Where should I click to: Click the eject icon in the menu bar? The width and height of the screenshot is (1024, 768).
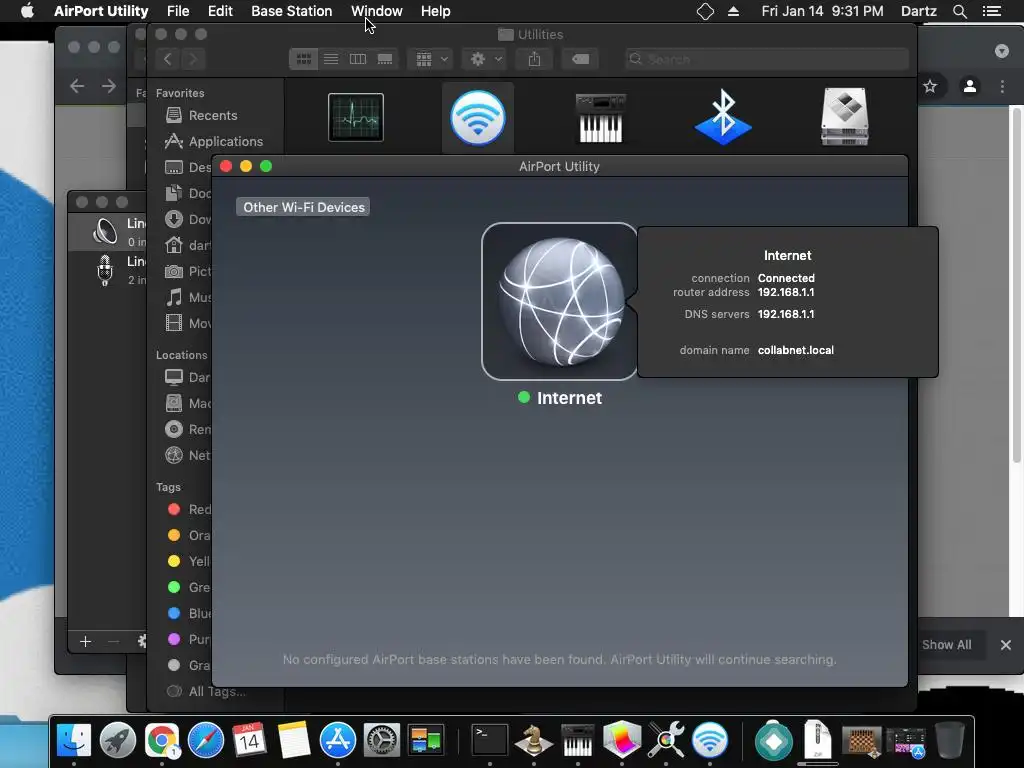[x=733, y=11]
